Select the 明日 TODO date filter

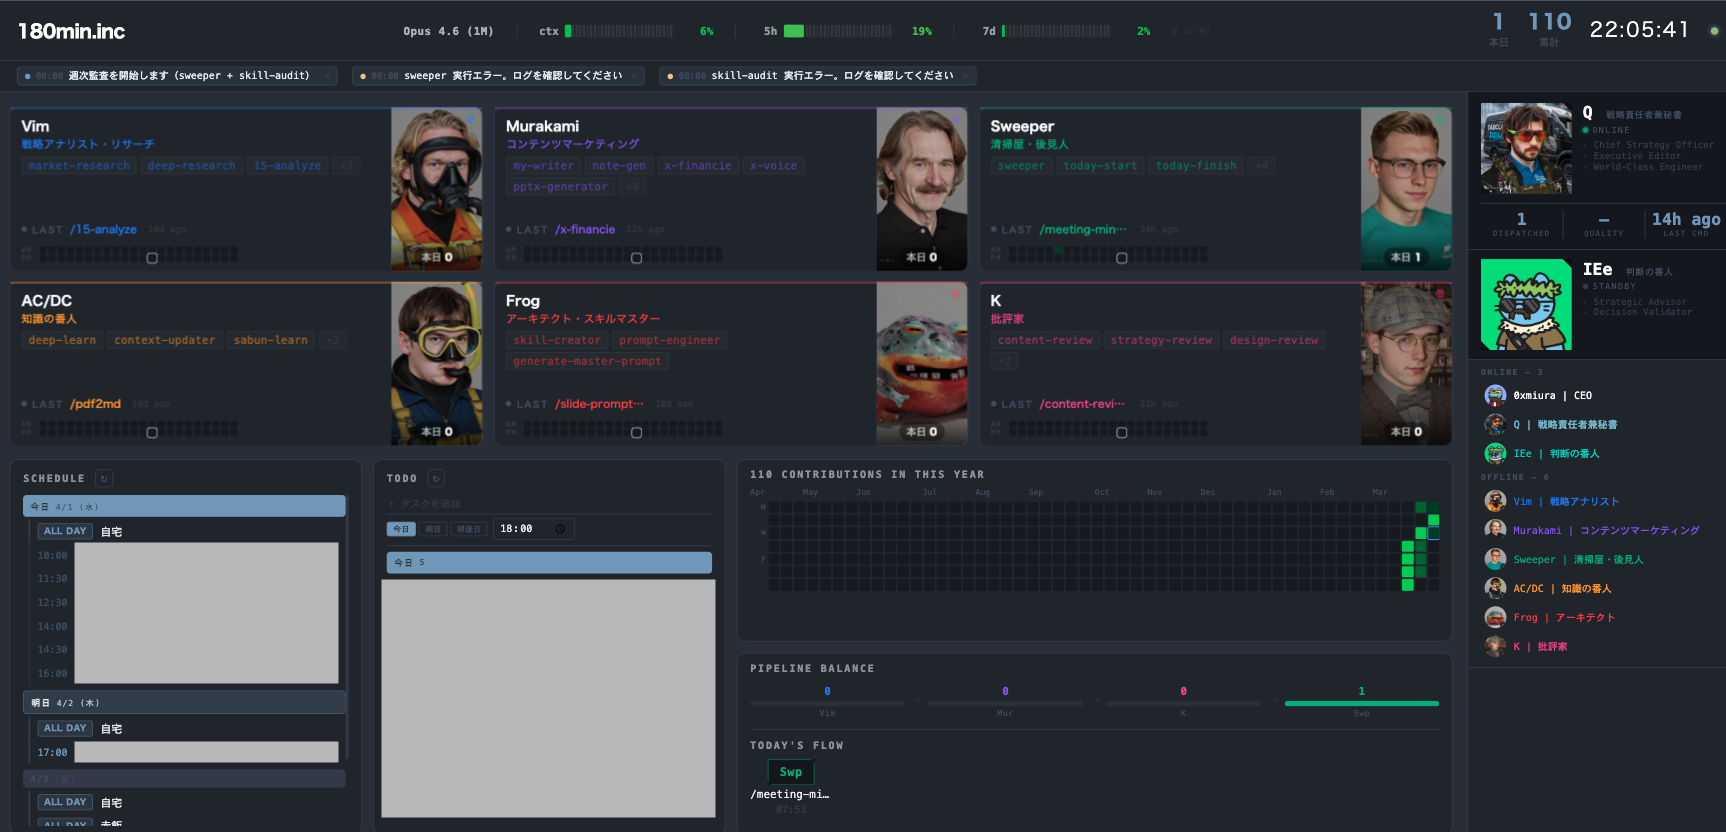tap(433, 529)
